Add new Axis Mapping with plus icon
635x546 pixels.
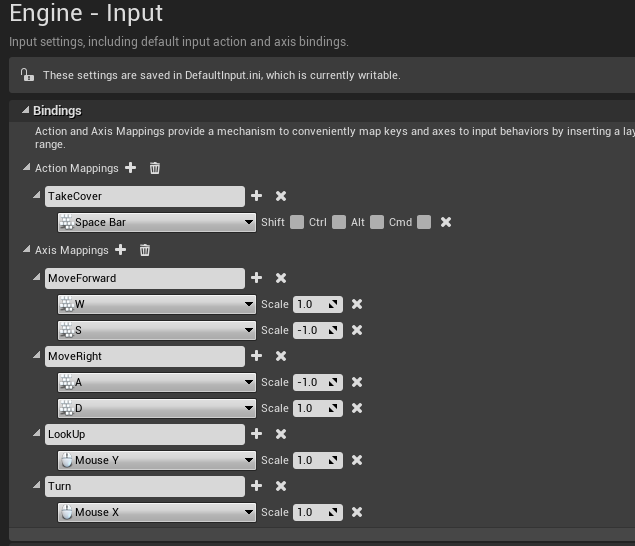(120, 250)
